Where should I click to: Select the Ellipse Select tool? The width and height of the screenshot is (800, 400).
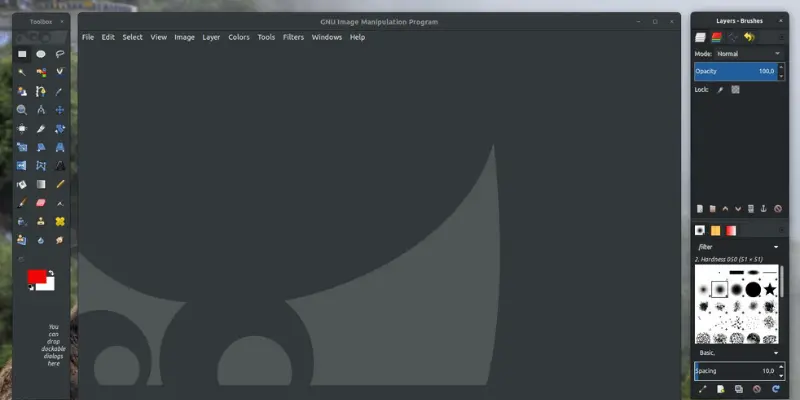tap(41, 54)
